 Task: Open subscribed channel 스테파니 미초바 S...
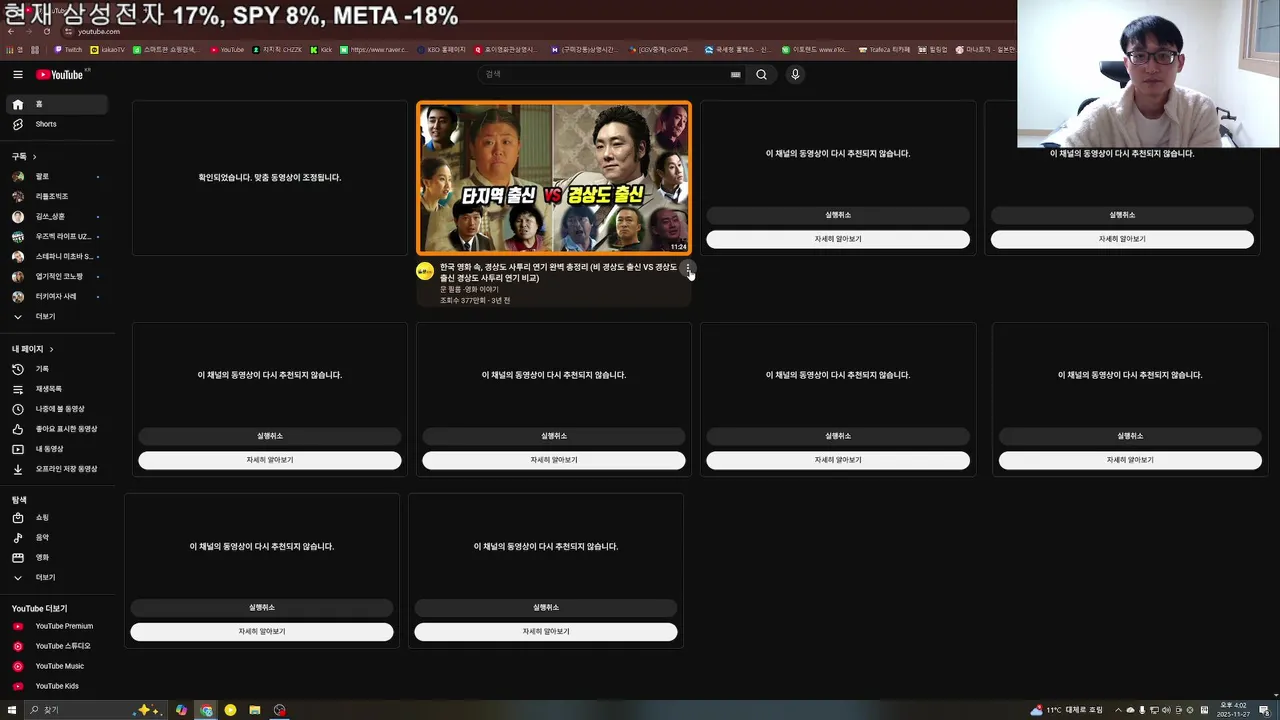pyautogui.click(x=56, y=256)
